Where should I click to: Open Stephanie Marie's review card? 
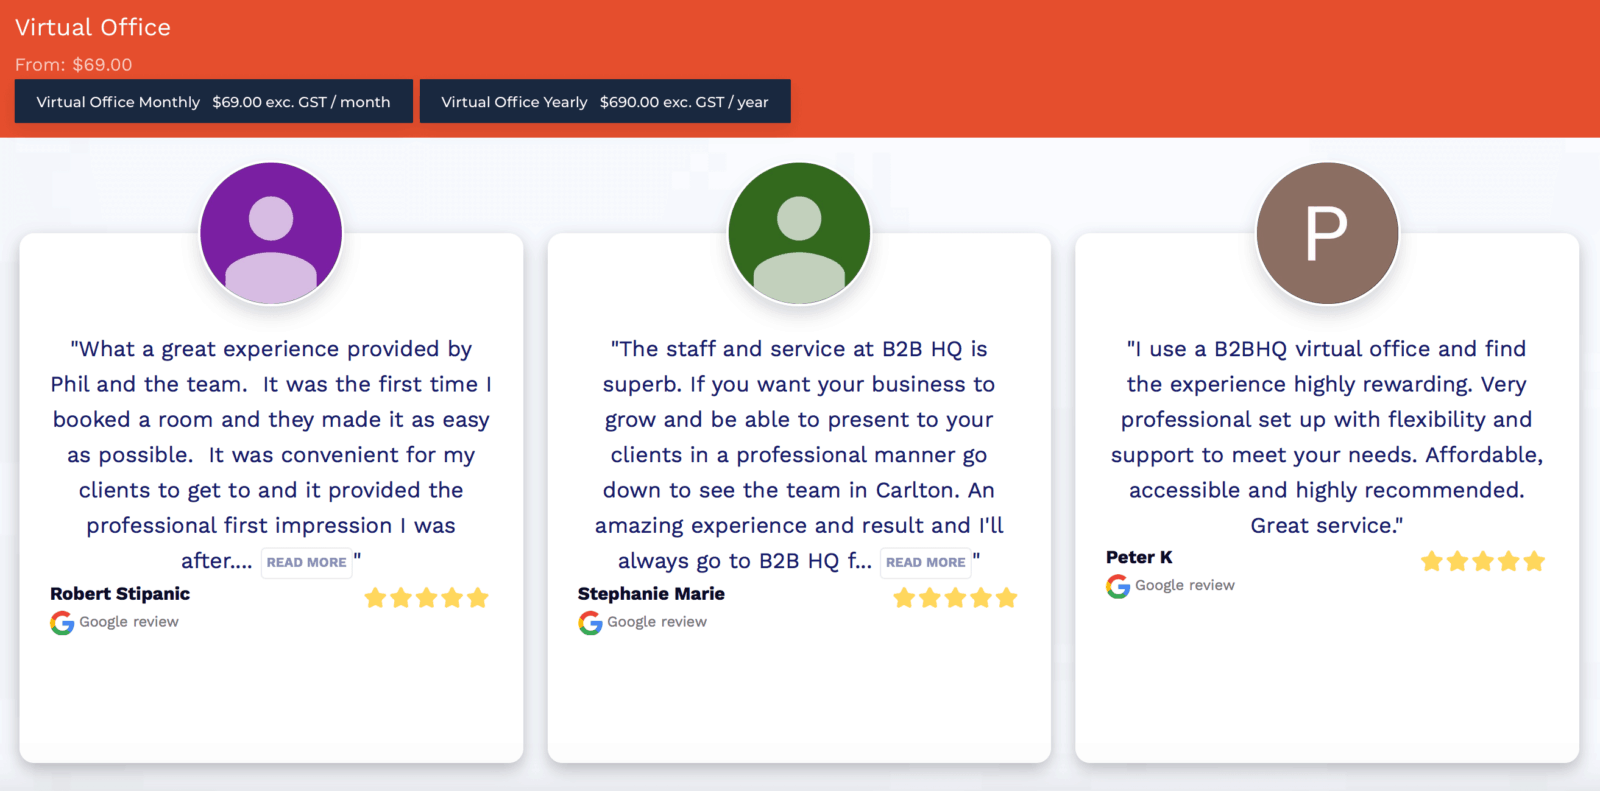pos(799,497)
